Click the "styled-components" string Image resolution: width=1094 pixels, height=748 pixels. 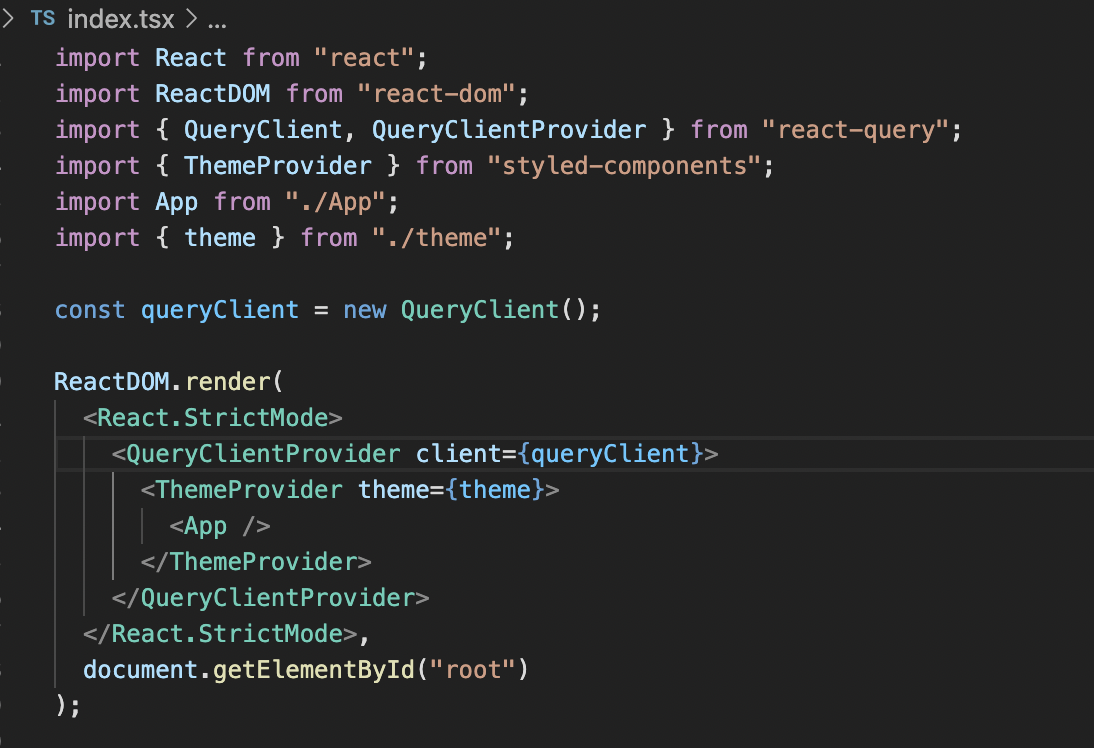(624, 166)
